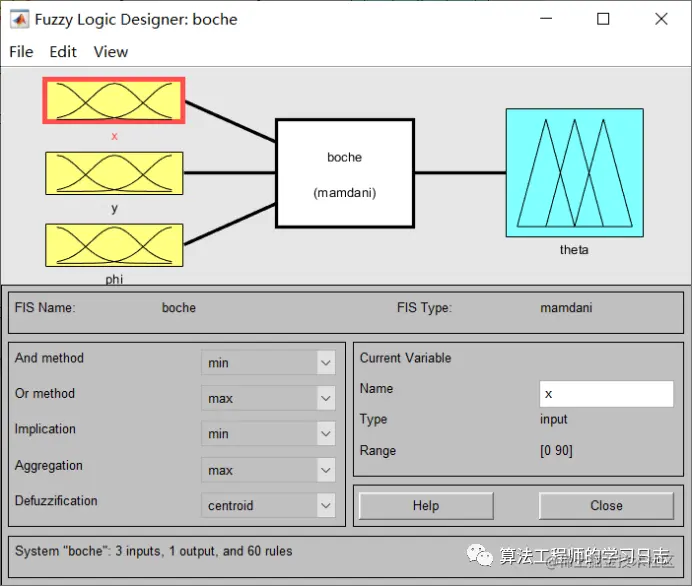Click the FIS Name value boche

pyautogui.click(x=179, y=308)
